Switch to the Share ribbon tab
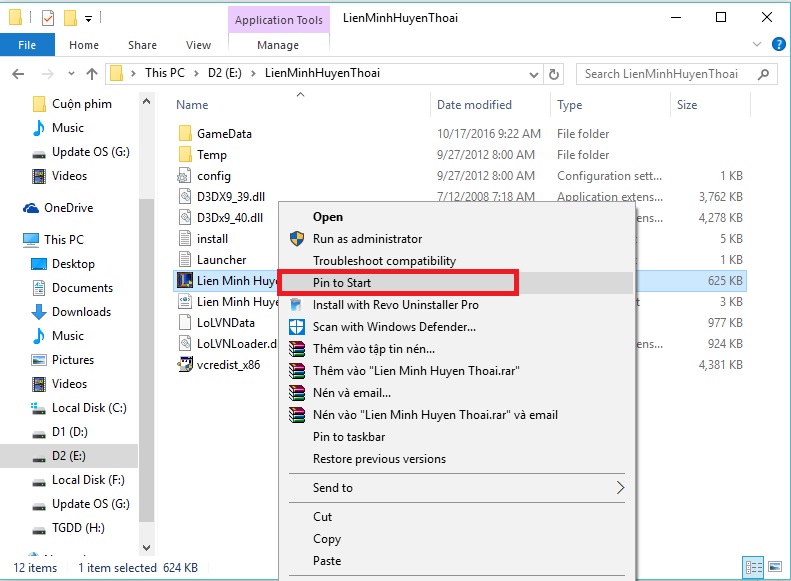Image resolution: width=791 pixels, height=581 pixels. click(142, 45)
